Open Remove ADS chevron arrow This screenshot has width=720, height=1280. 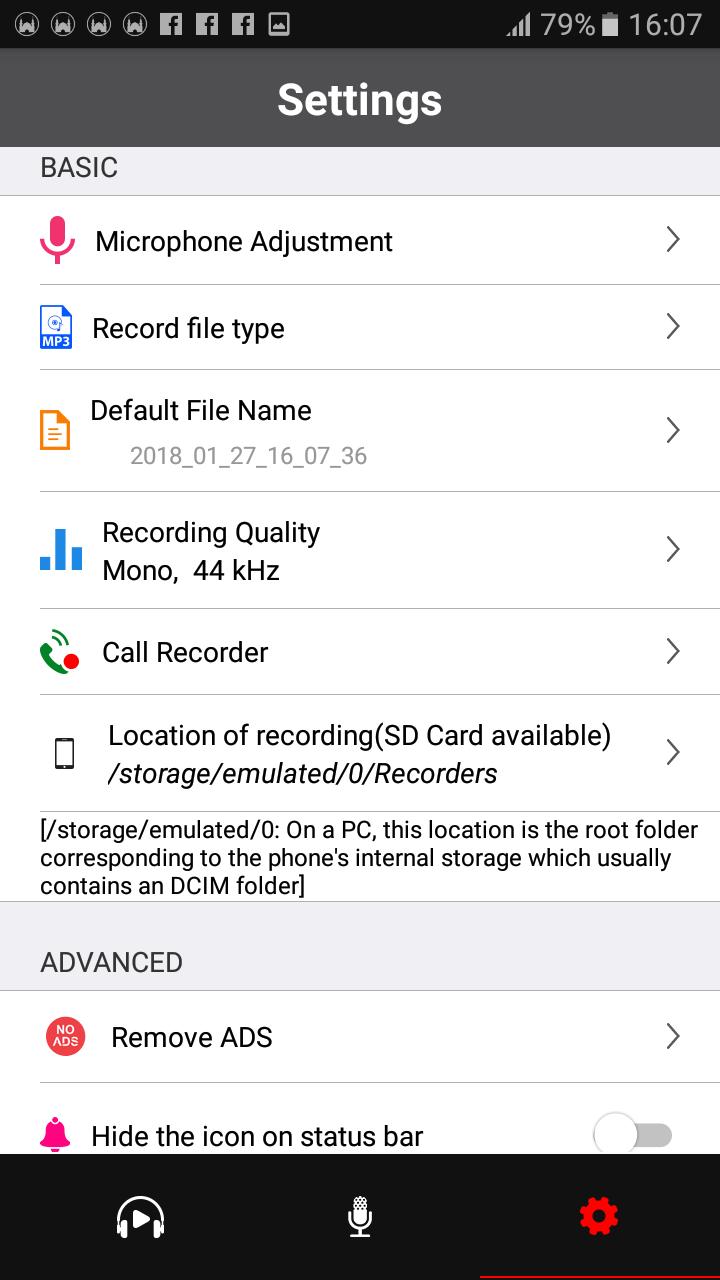pyautogui.click(x=673, y=1036)
